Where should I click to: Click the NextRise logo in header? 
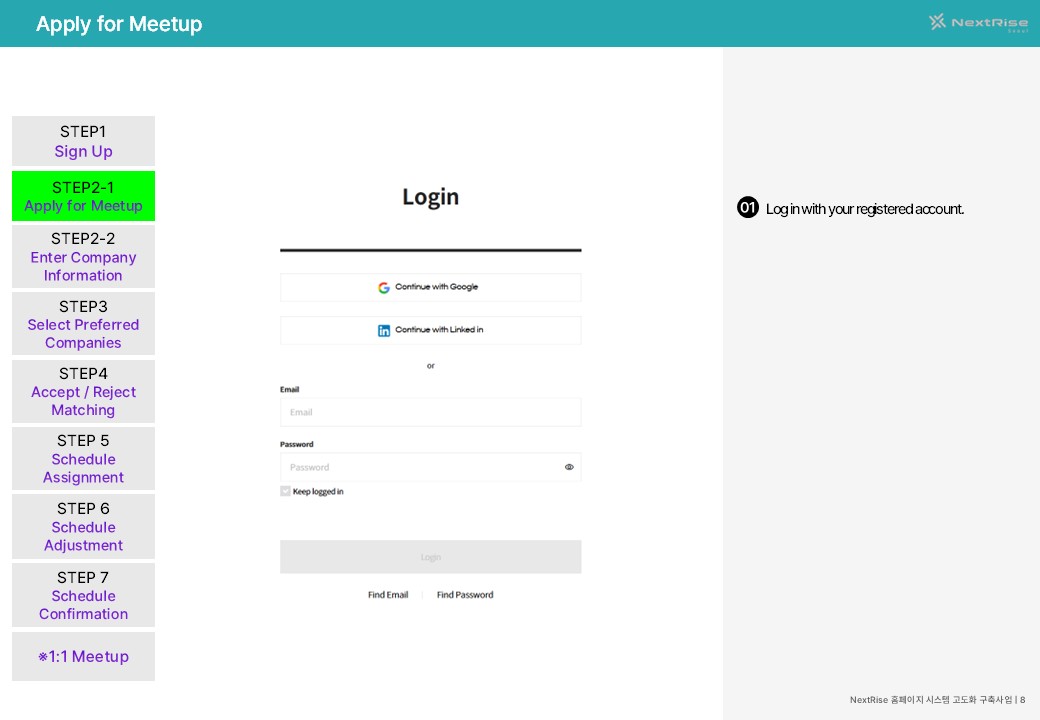click(978, 23)
